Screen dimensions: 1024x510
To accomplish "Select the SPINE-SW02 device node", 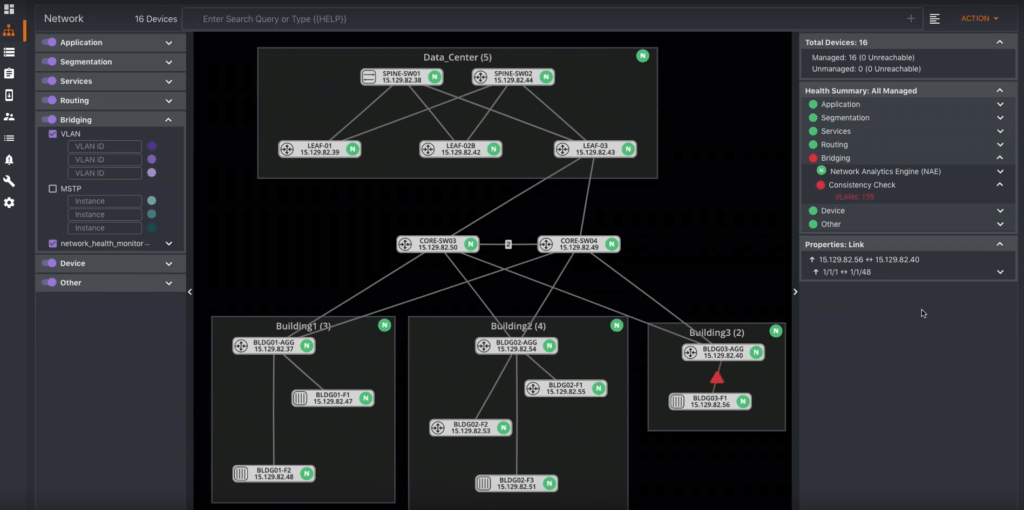I will pyautogui.click(x=513, y=77).
